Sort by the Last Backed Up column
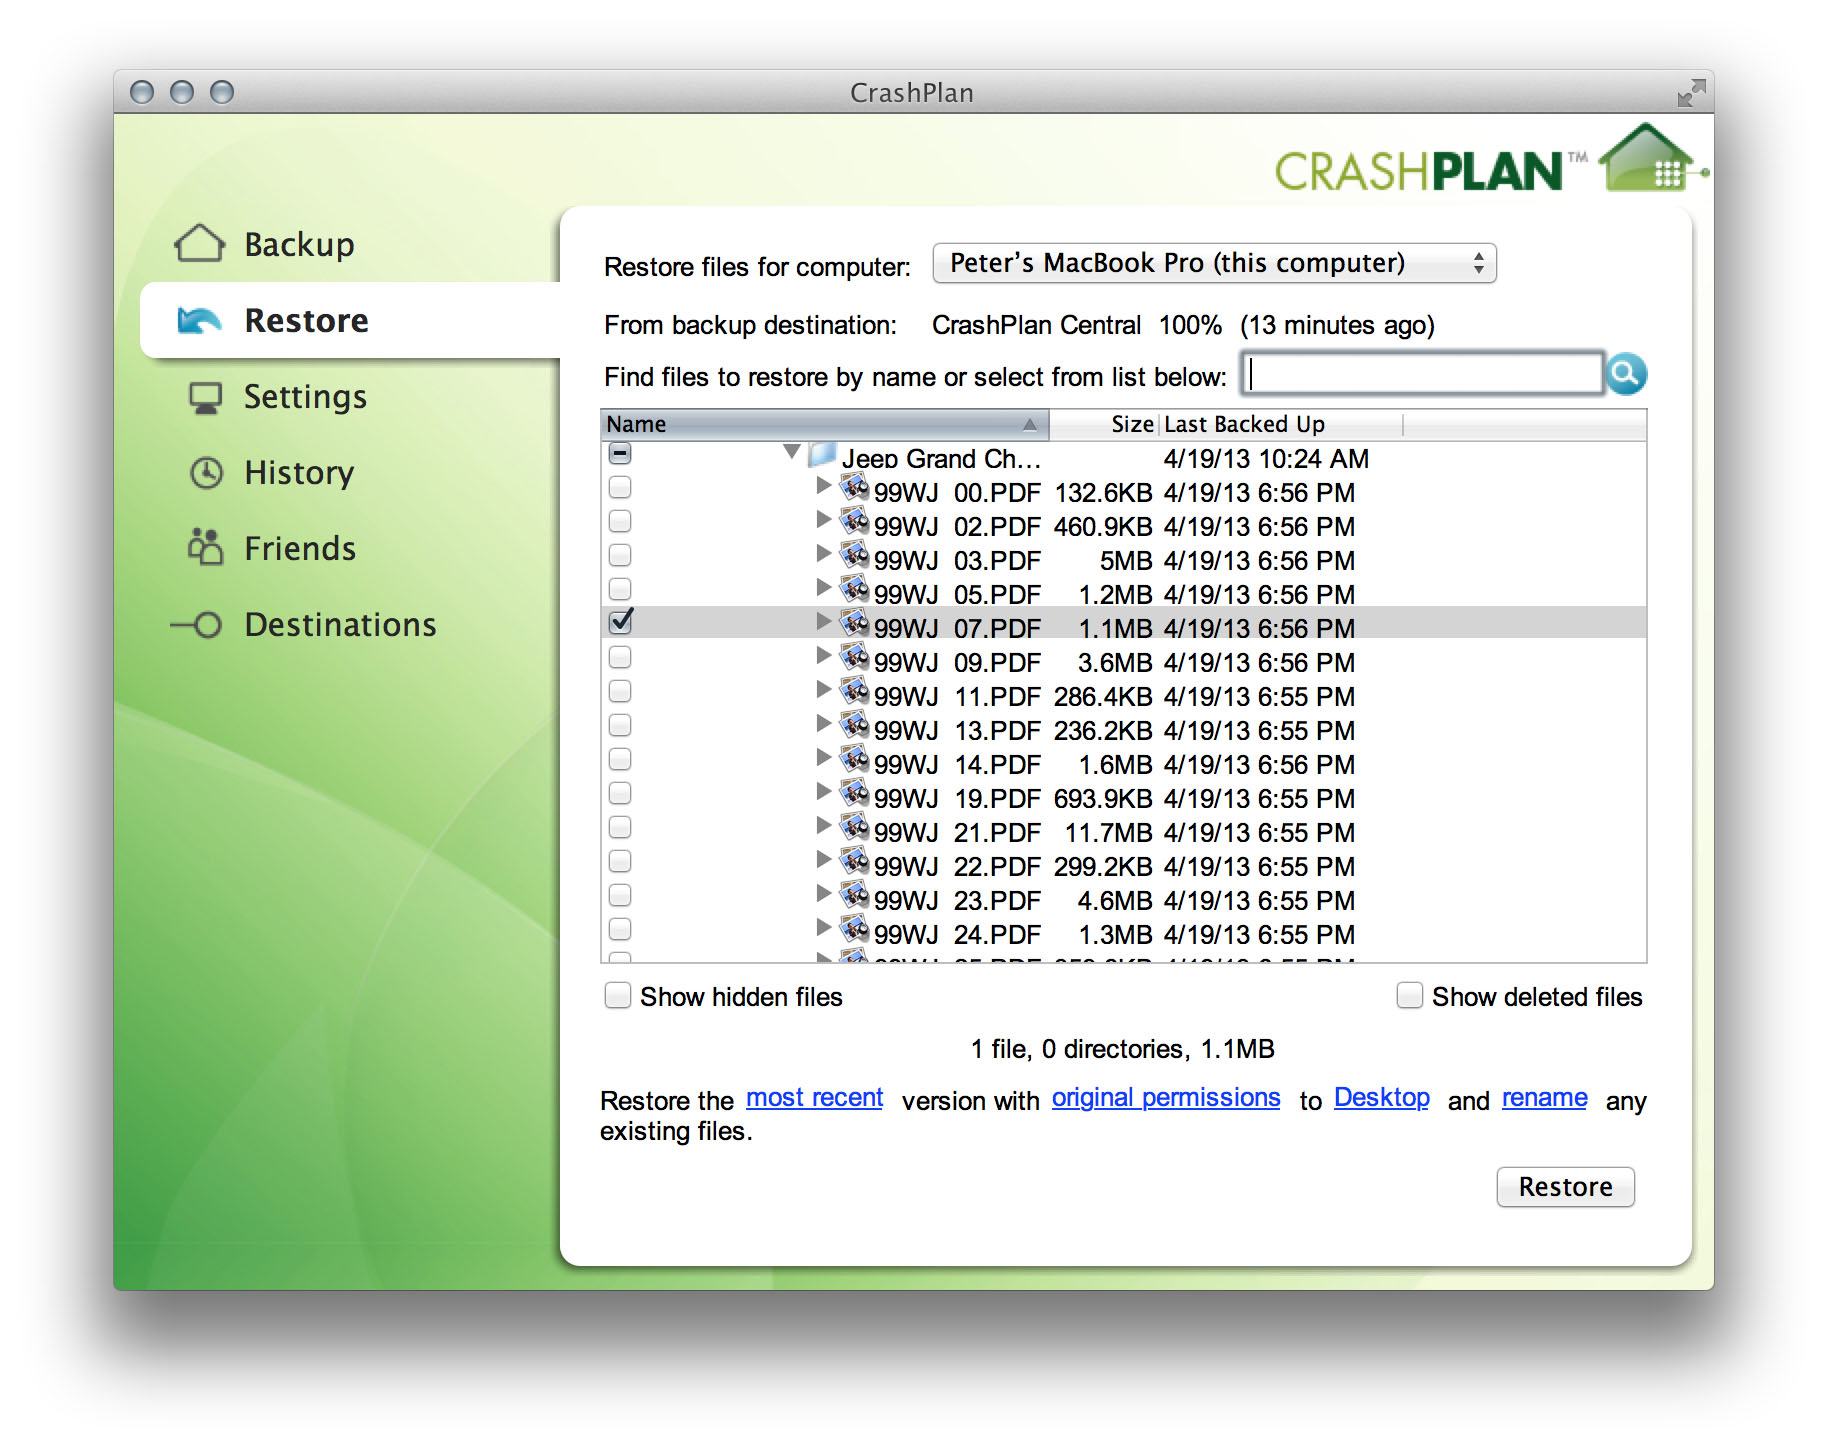The height and width of the screenshot is (1448, 1828). coord(1280,424)
